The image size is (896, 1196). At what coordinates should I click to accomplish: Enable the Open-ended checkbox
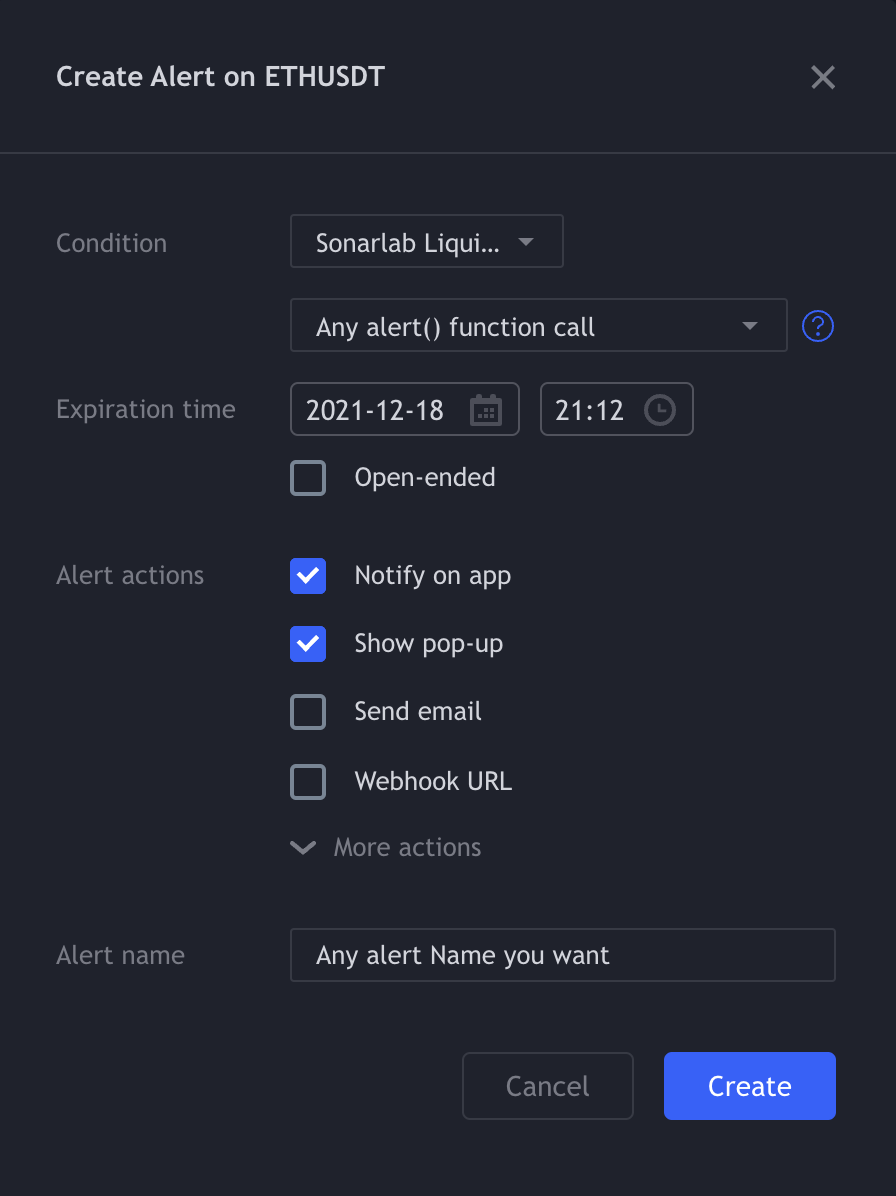[x=308, y=478]
